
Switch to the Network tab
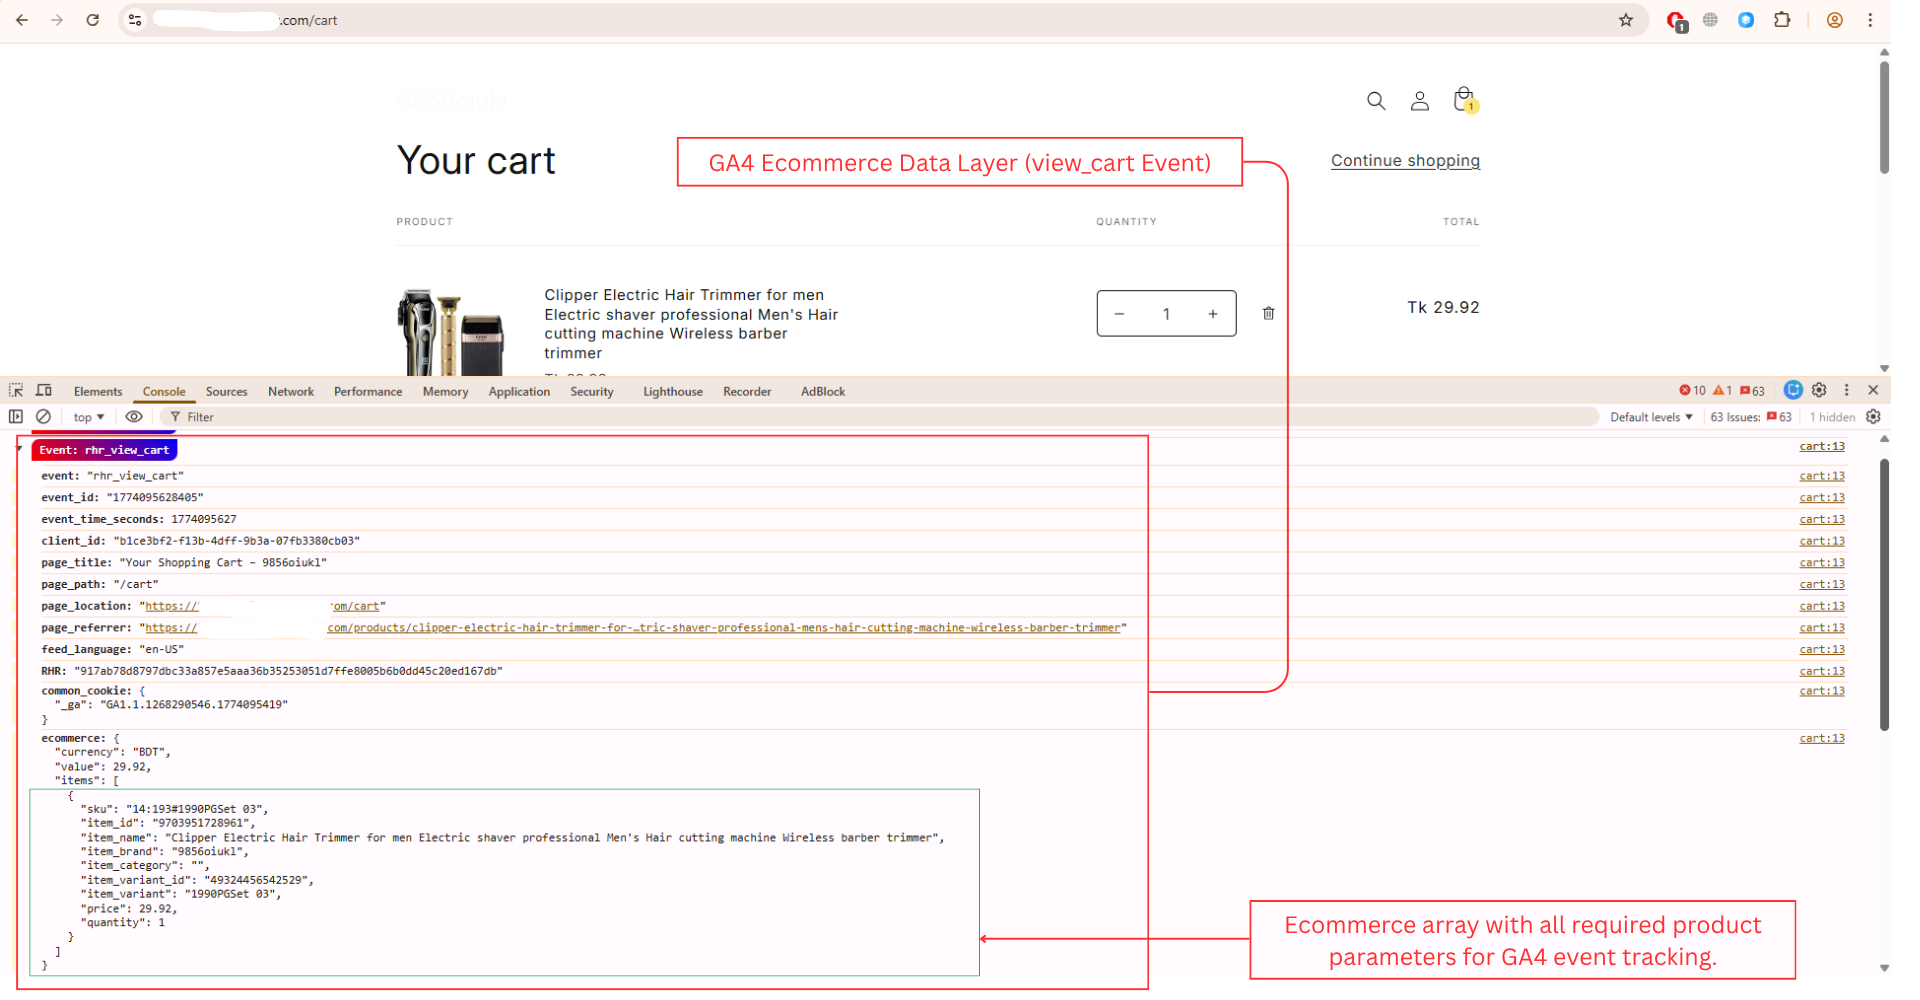click(291, 392)
